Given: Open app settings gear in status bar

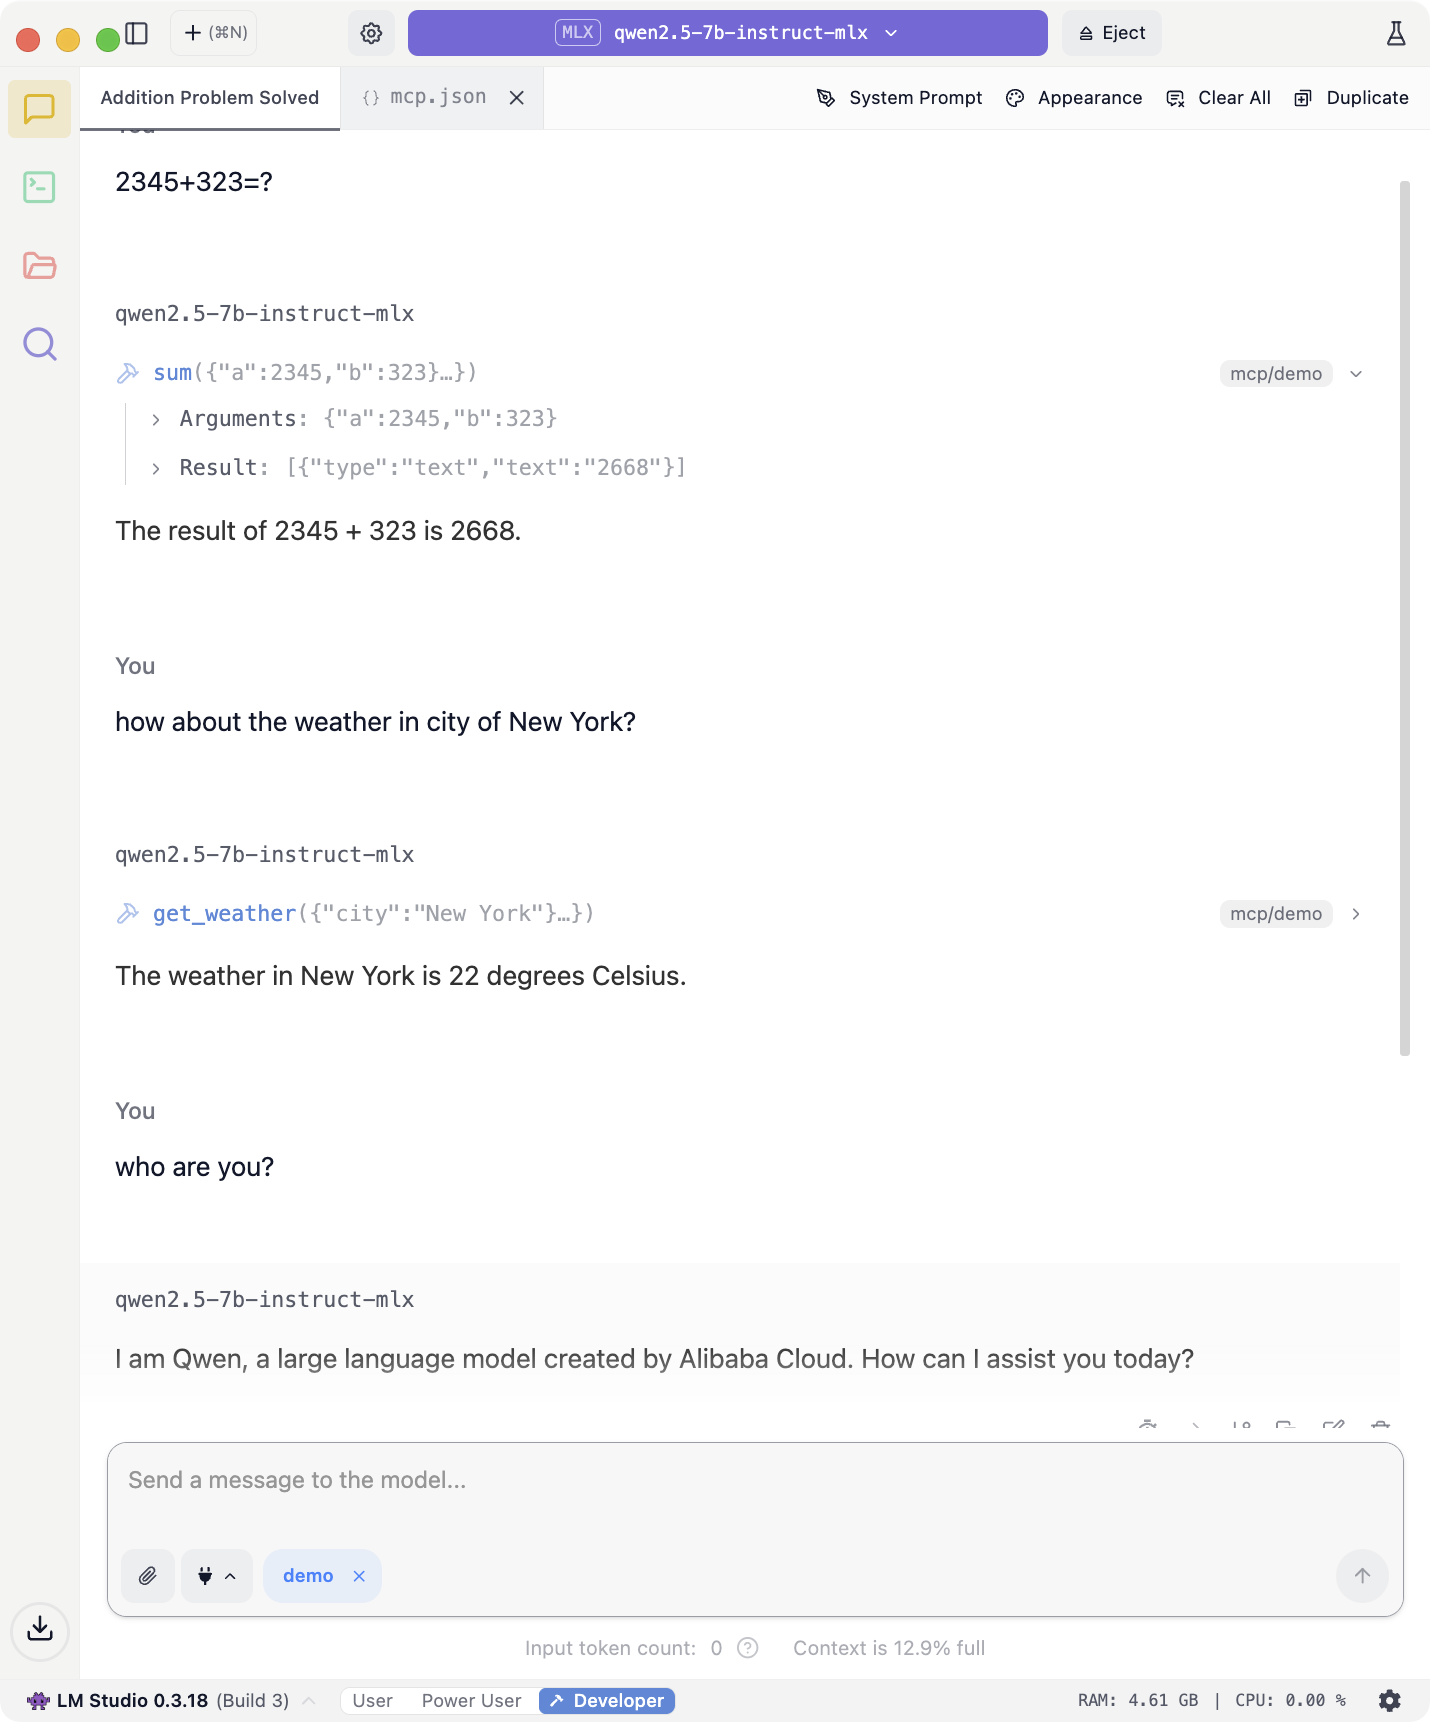Looking at the screenshot, I should click(x=1390, y=1700).
